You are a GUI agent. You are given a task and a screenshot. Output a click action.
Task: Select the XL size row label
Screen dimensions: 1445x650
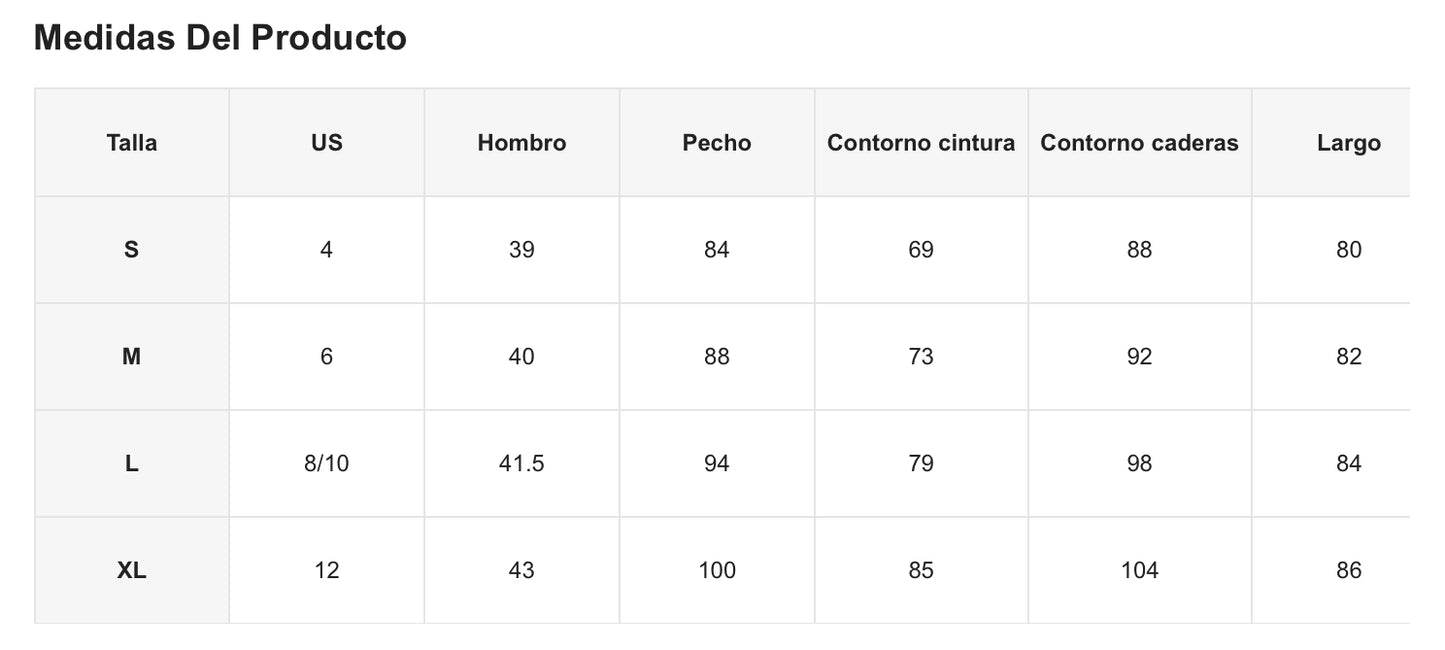(132, 571)
